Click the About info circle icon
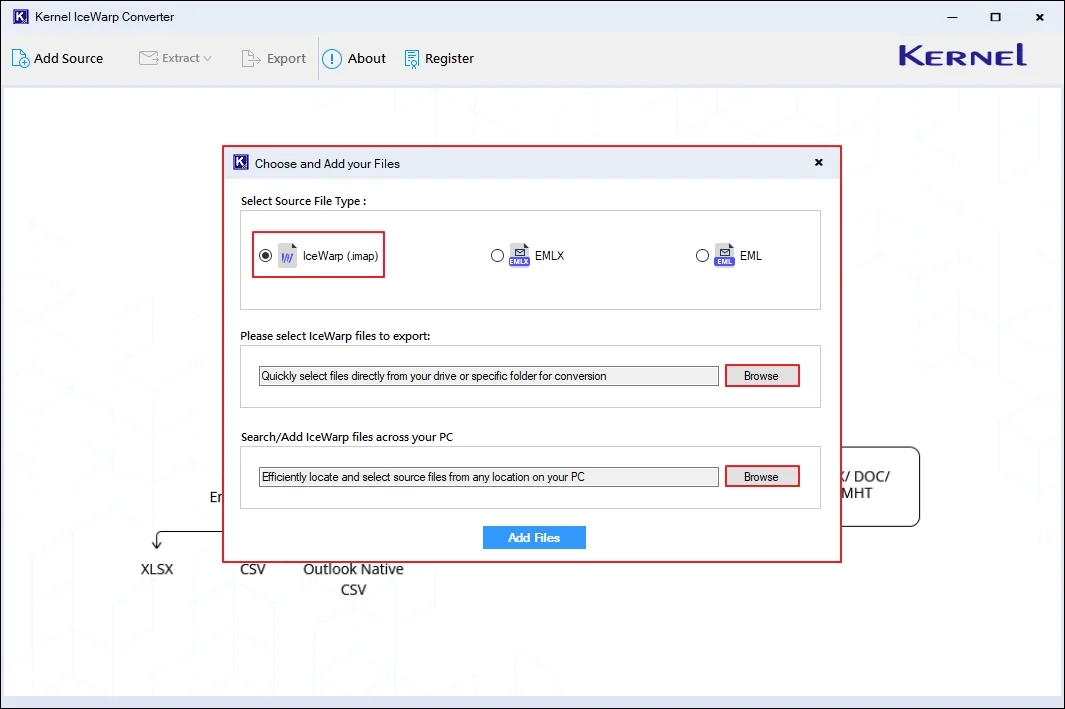The image size is (1065, 709). click(332, 59)
